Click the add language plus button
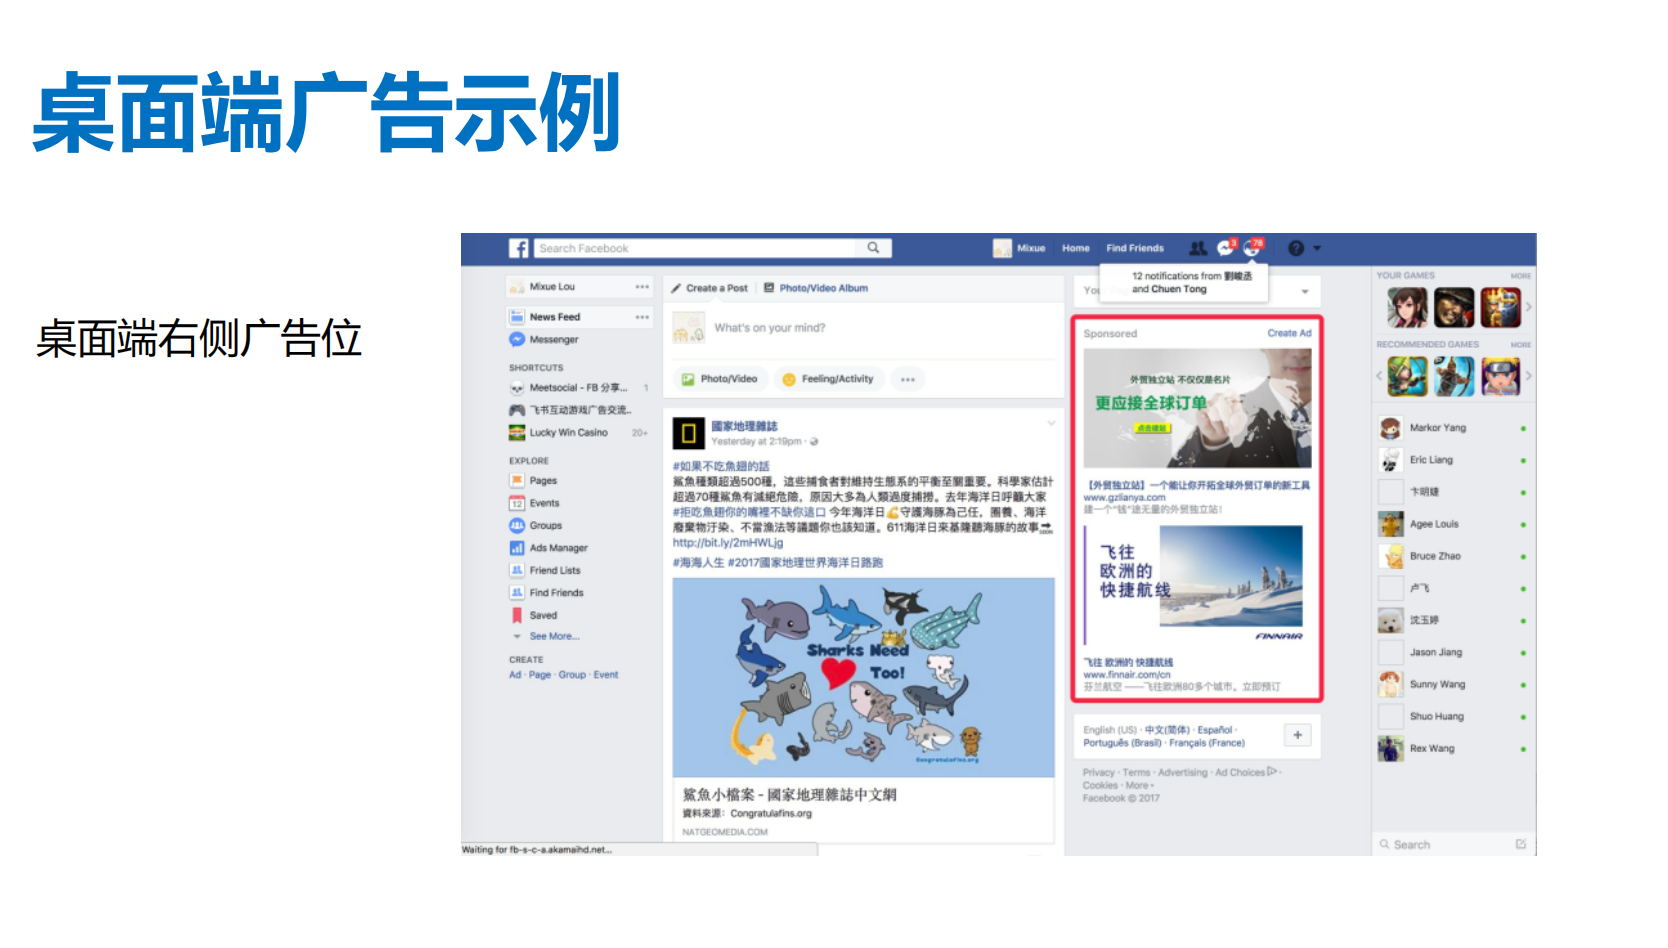 (1297, 735)
